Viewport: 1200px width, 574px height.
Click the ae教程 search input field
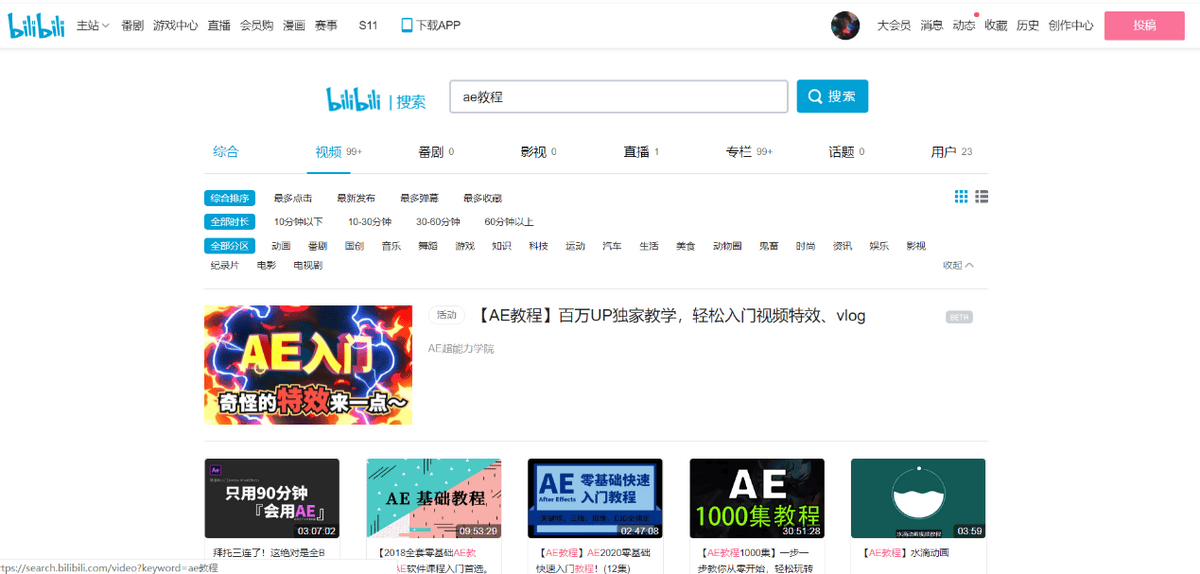click(x=618, y=97)
